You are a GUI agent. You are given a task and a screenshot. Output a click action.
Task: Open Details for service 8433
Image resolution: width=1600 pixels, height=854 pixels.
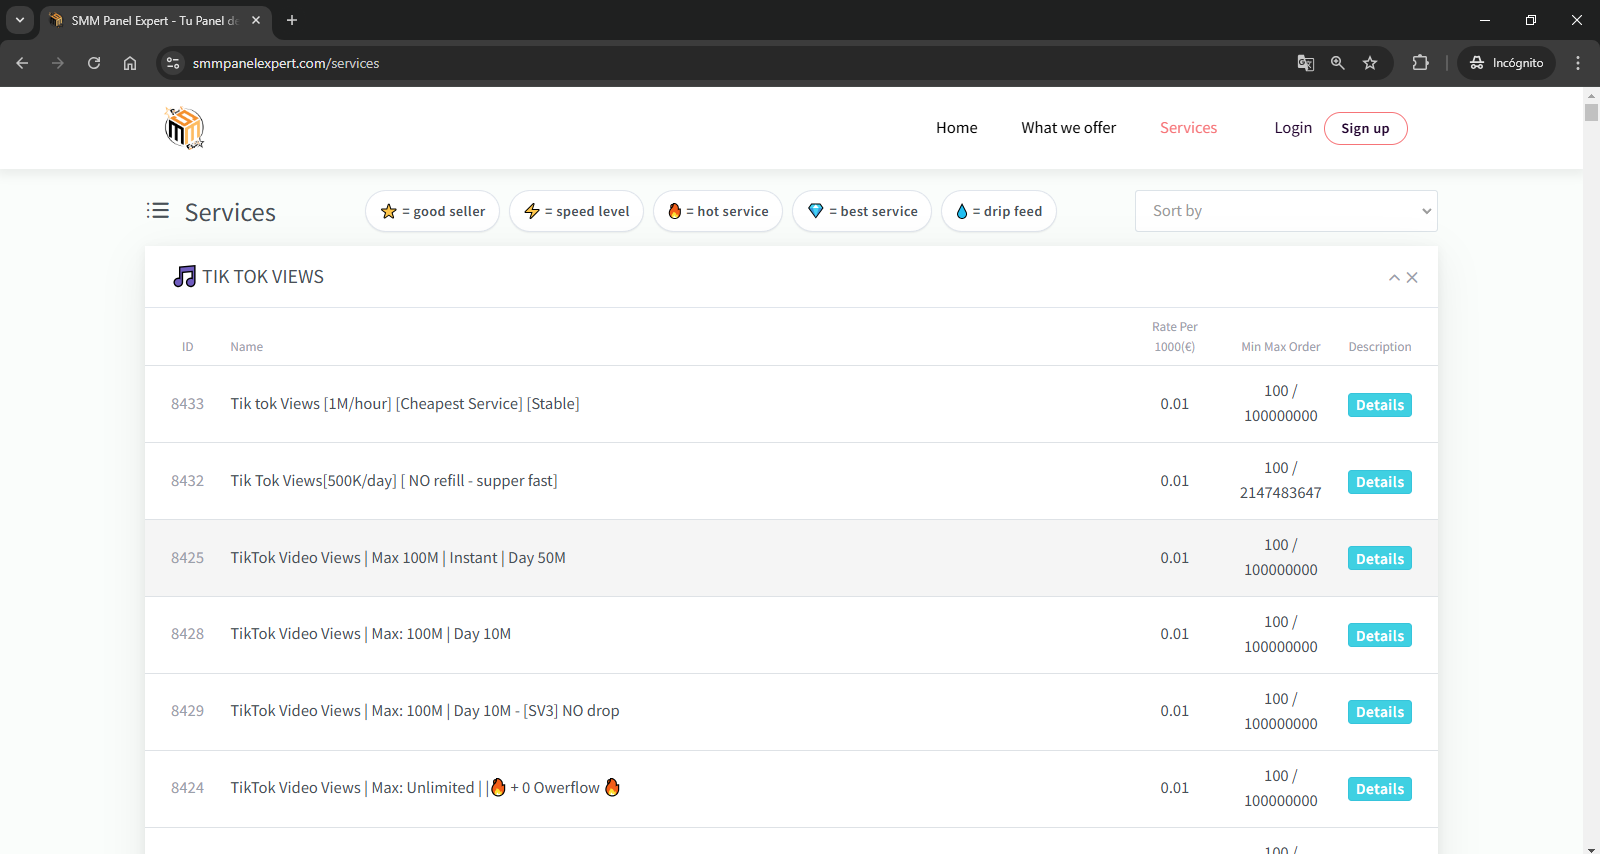pyautogui.click(x=1380, y=405)
